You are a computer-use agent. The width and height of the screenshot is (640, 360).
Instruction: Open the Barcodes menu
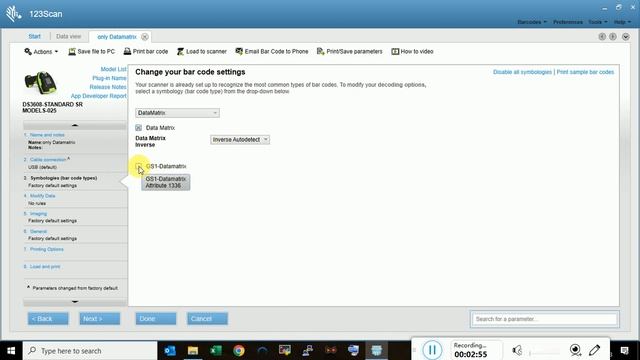532,22
